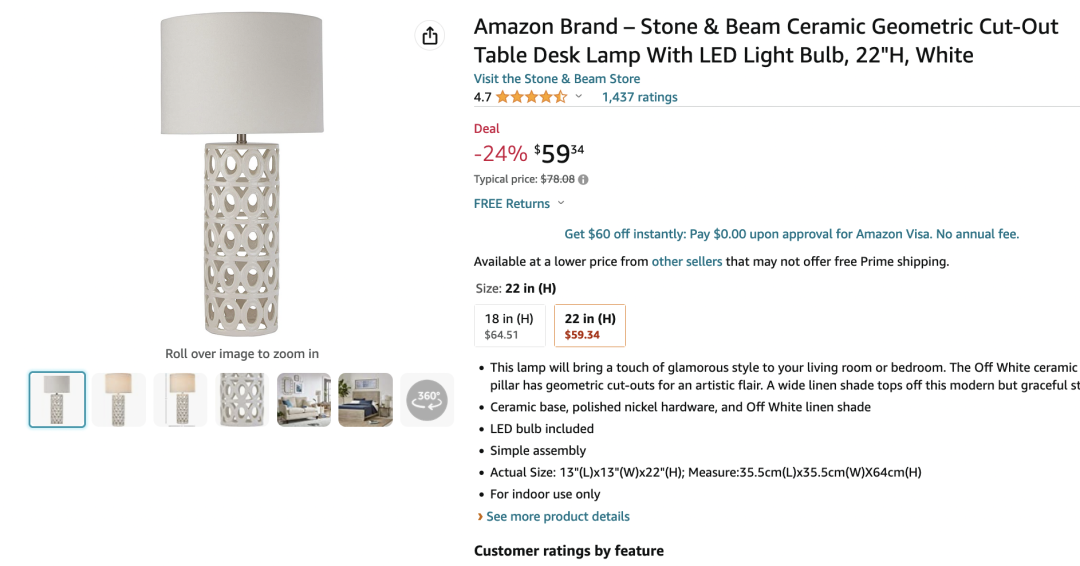View the third lamp thumbnail

[181, 399]
